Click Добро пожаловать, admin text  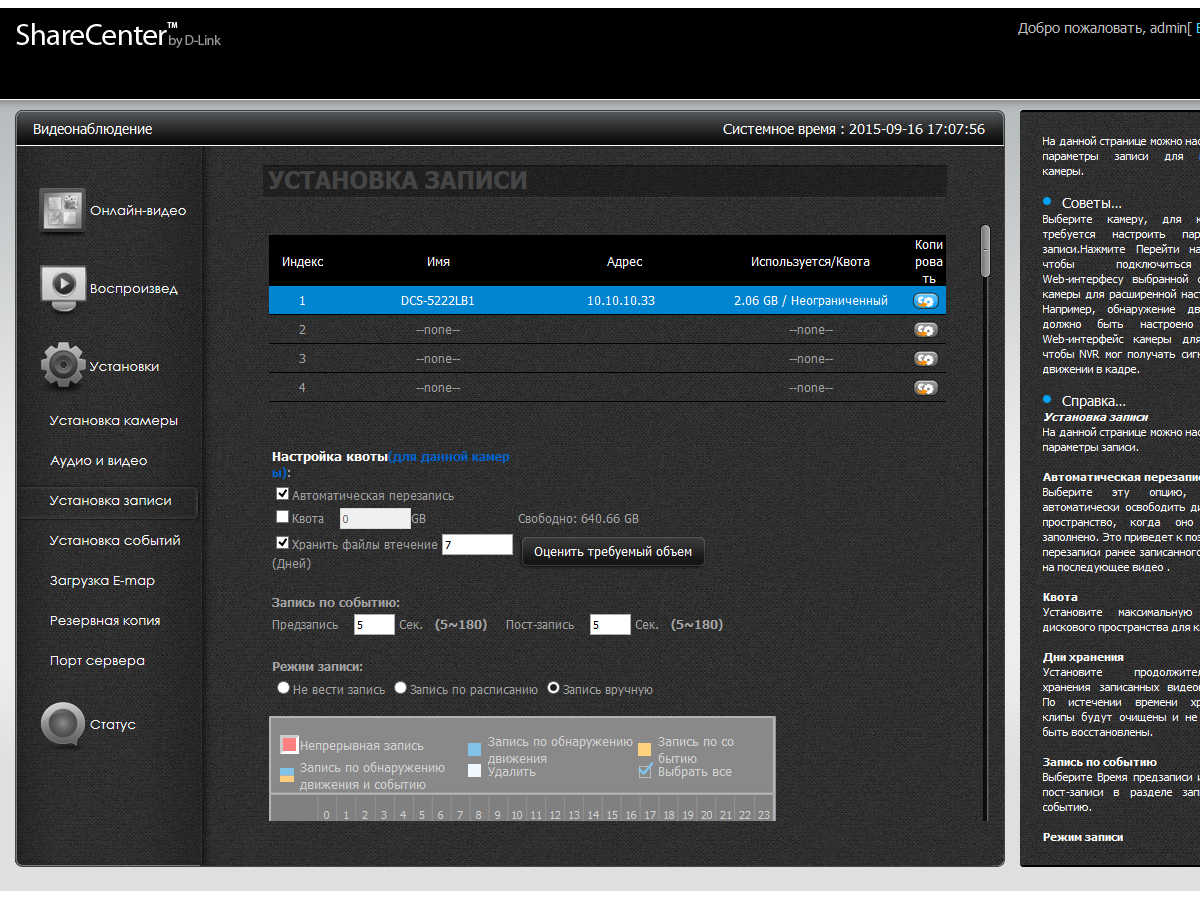click(x=1102, y=28)
